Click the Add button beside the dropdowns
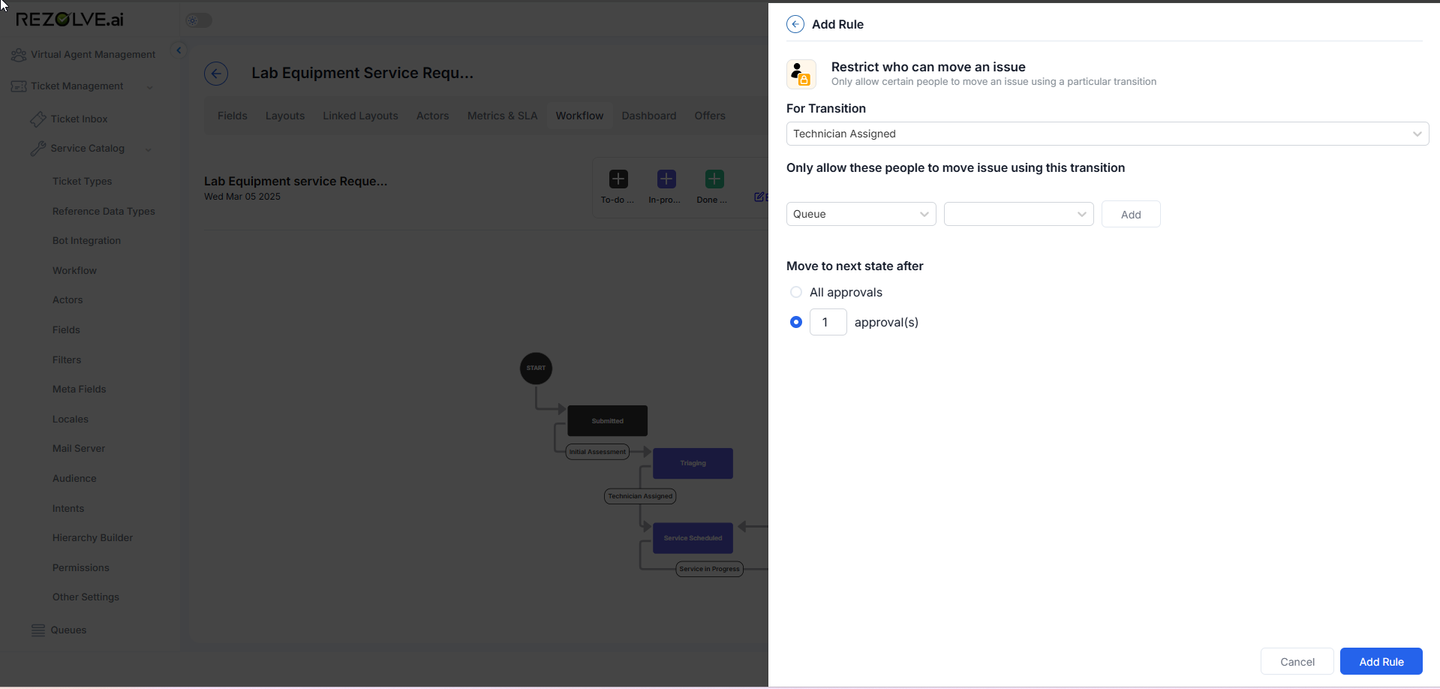 coord(1131,214)
